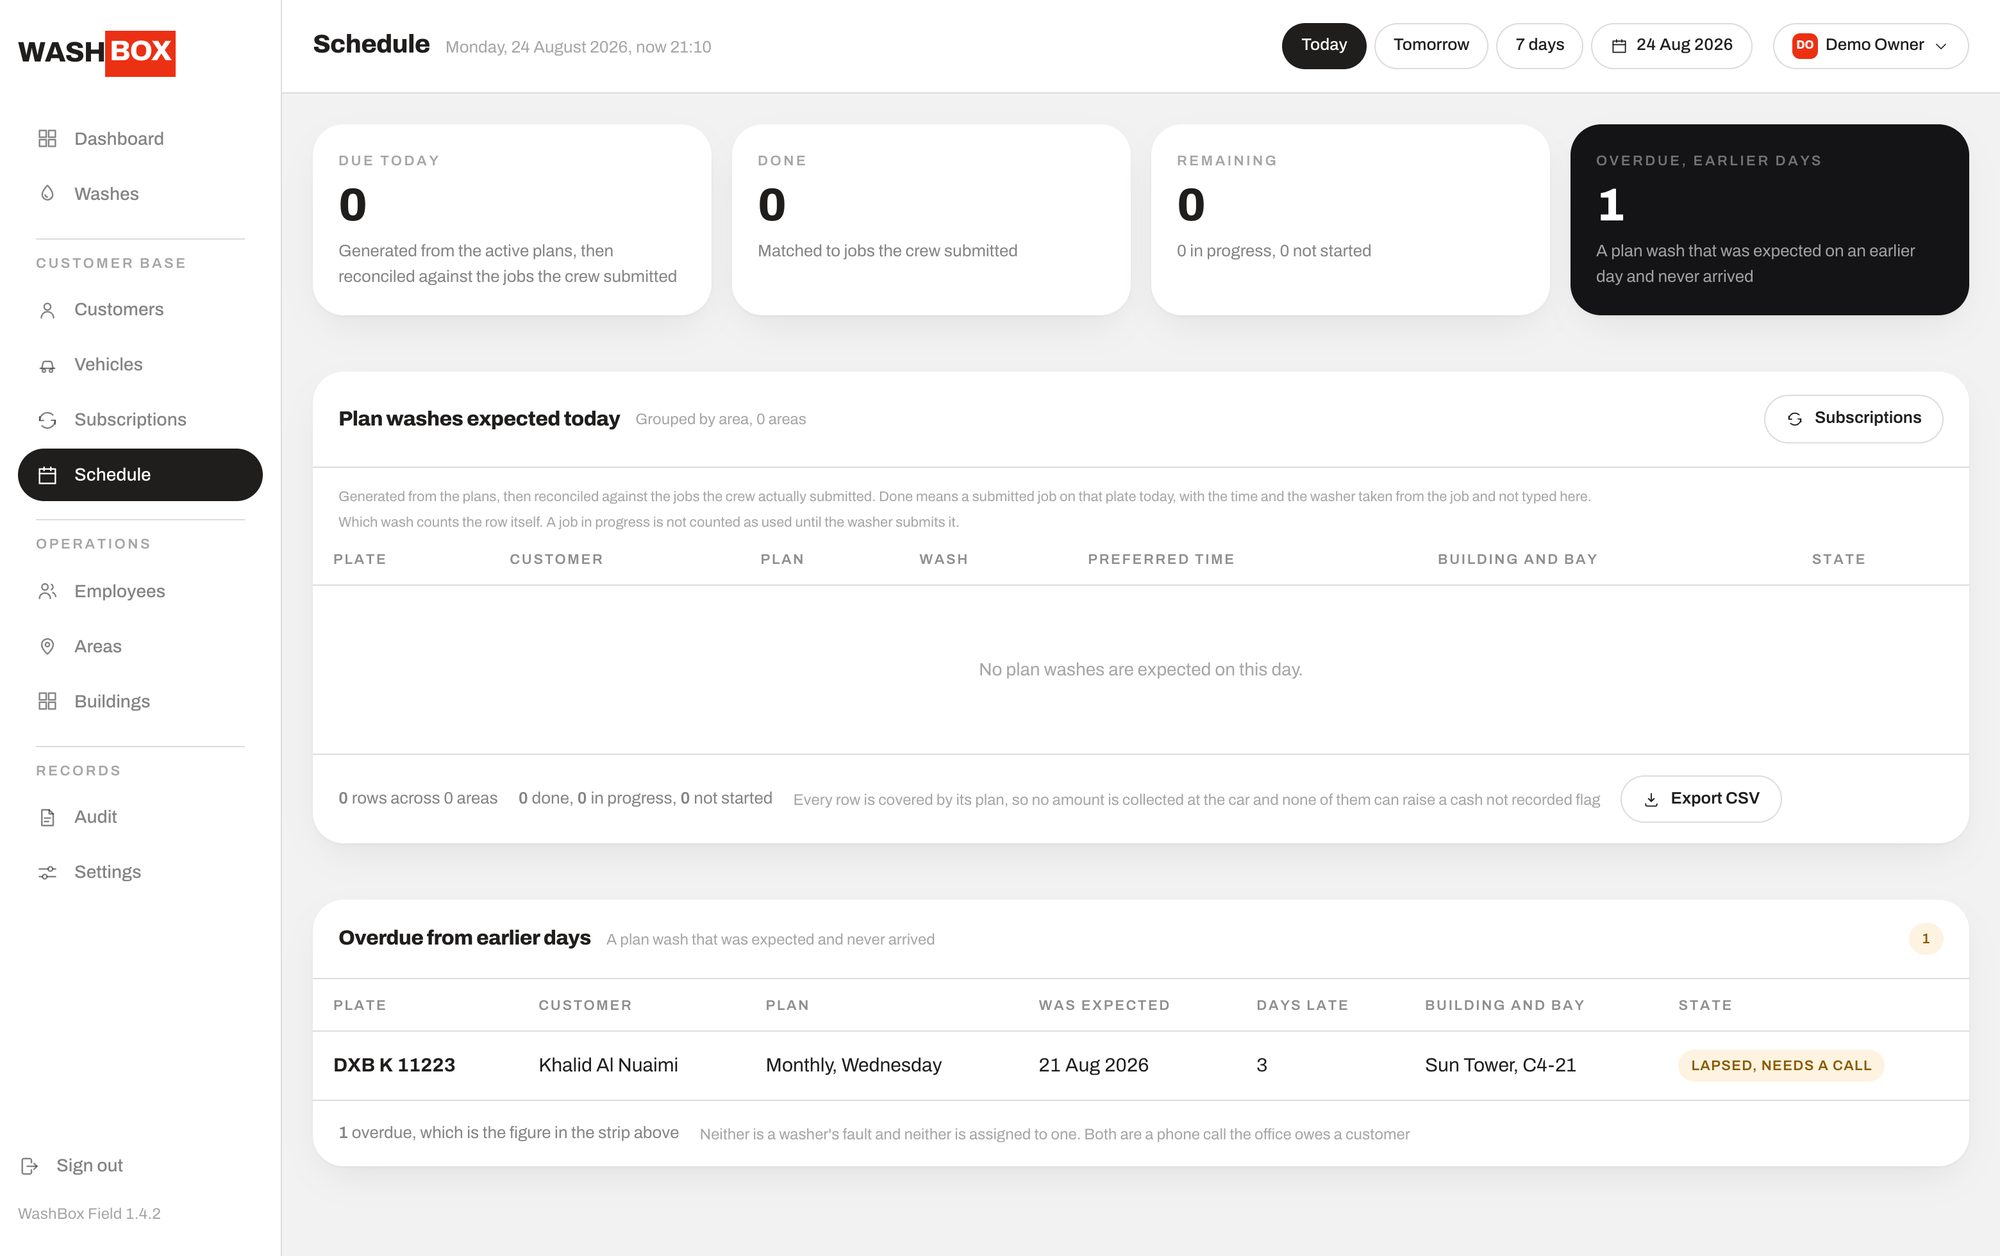Click the Days Late column header
Image resolution: width=2000 pixels, height=1256 pixels.
[x=1302, y=1006]
